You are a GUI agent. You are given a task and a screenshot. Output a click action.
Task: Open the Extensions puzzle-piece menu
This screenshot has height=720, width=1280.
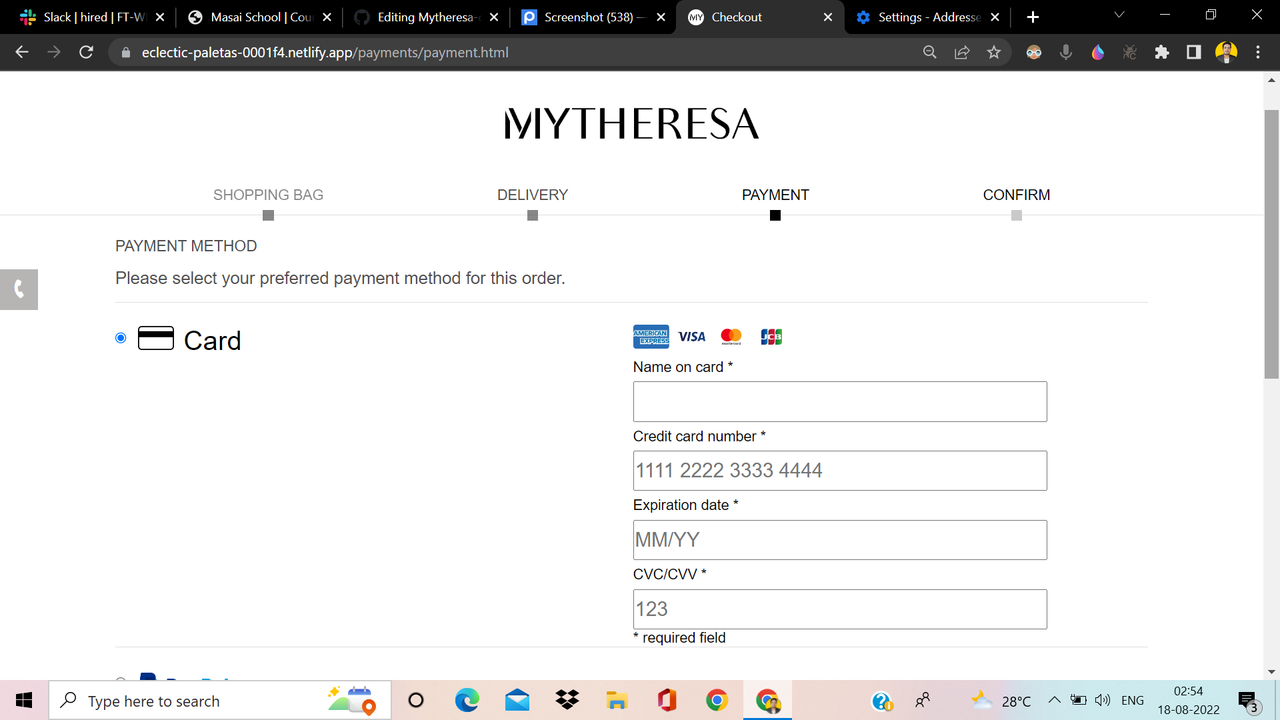(1162, 52)
